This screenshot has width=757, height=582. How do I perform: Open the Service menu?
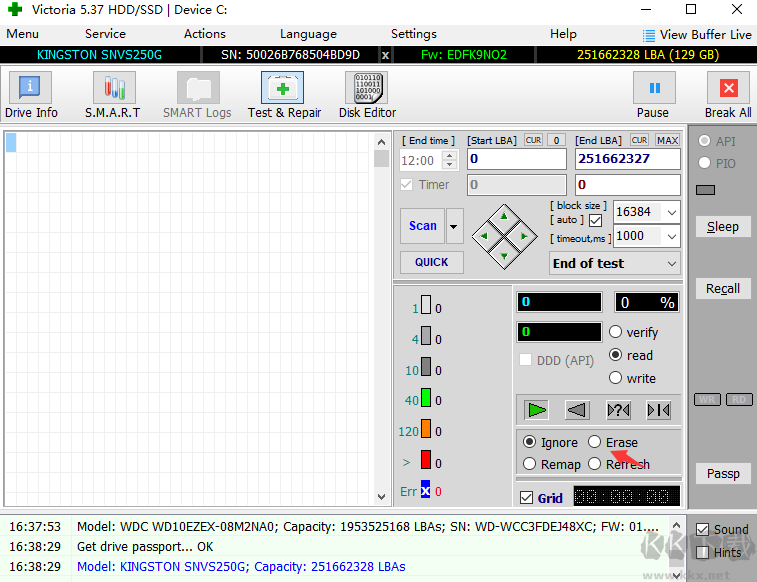click(x=105, y=33)
